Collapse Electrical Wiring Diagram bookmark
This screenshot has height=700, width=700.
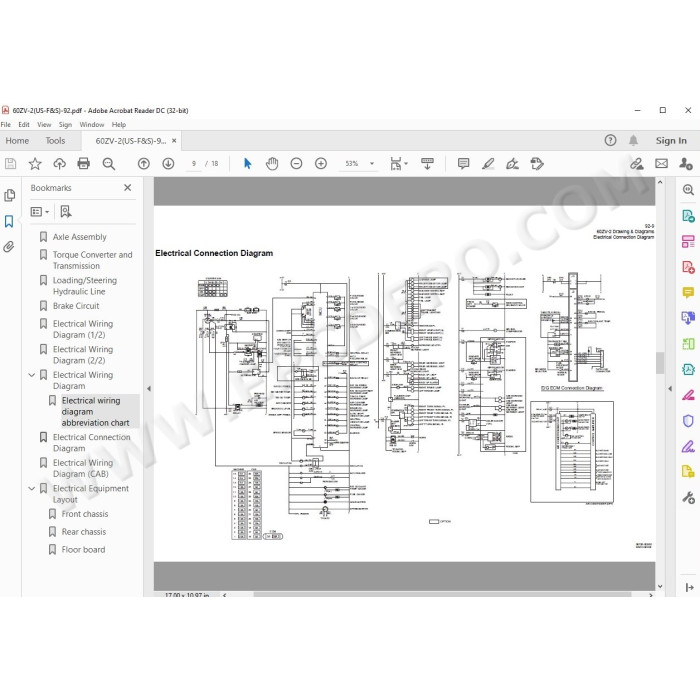[x=32, y=375]
